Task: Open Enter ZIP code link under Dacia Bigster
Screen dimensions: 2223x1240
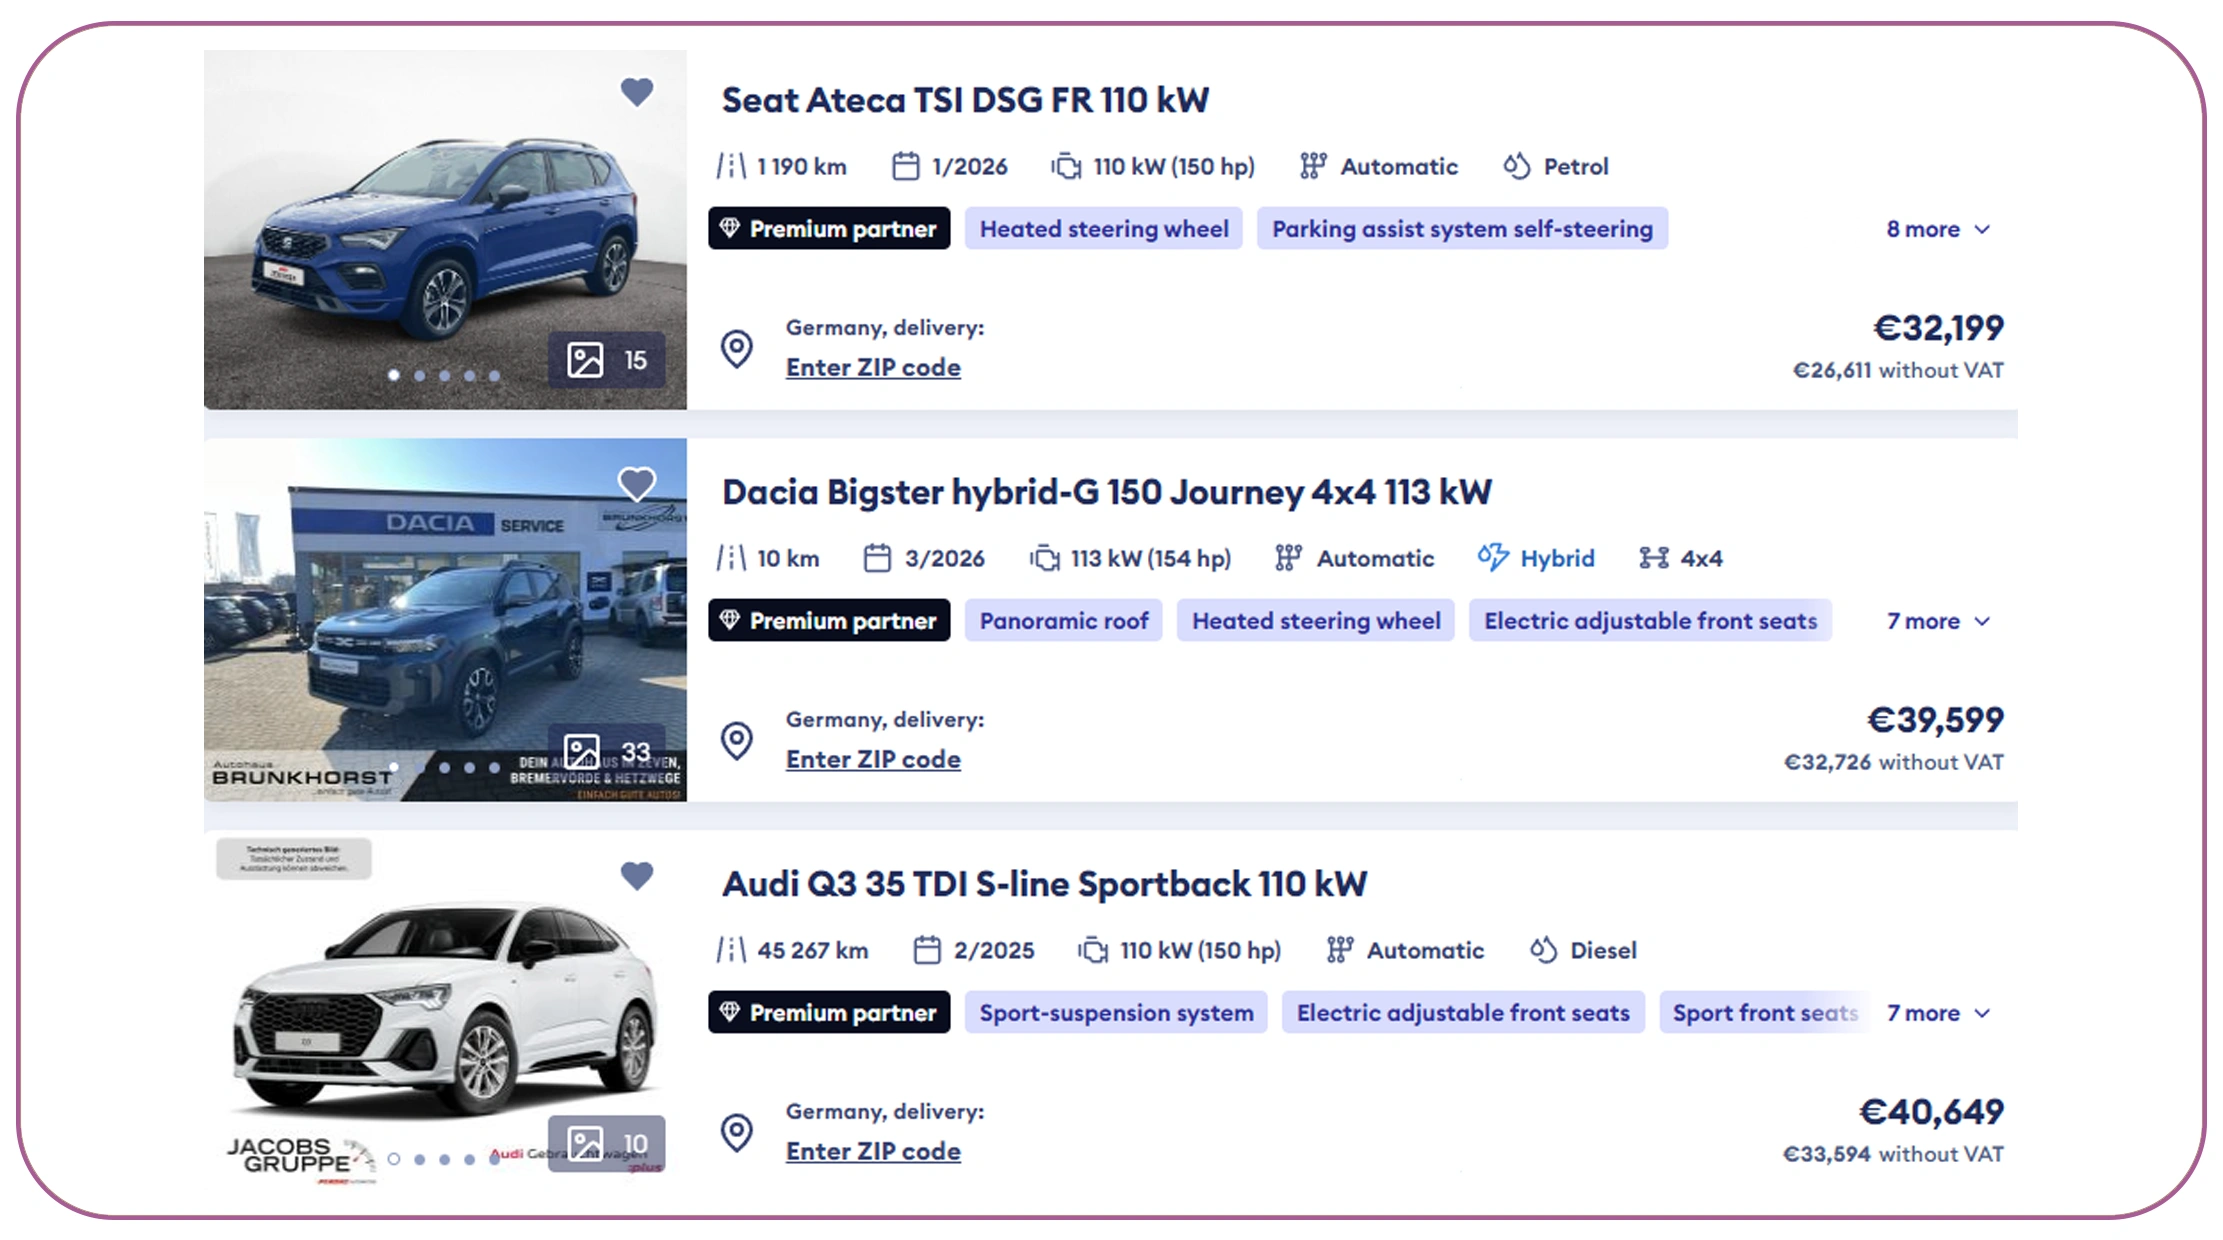Action: point(873,759)
